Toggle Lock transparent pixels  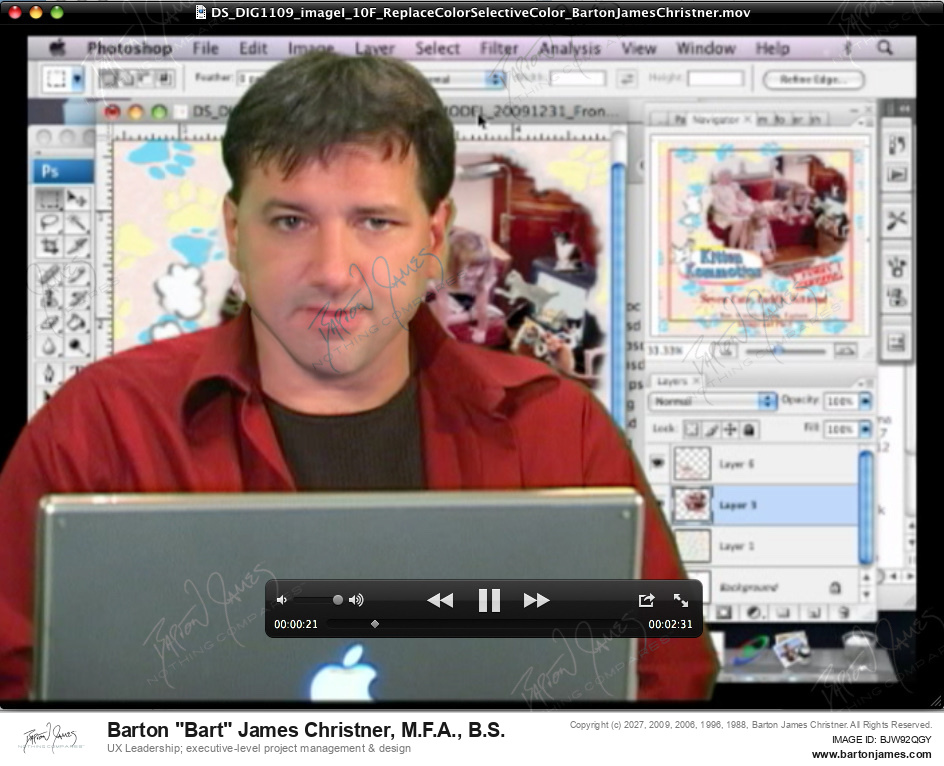pos(692,429)
